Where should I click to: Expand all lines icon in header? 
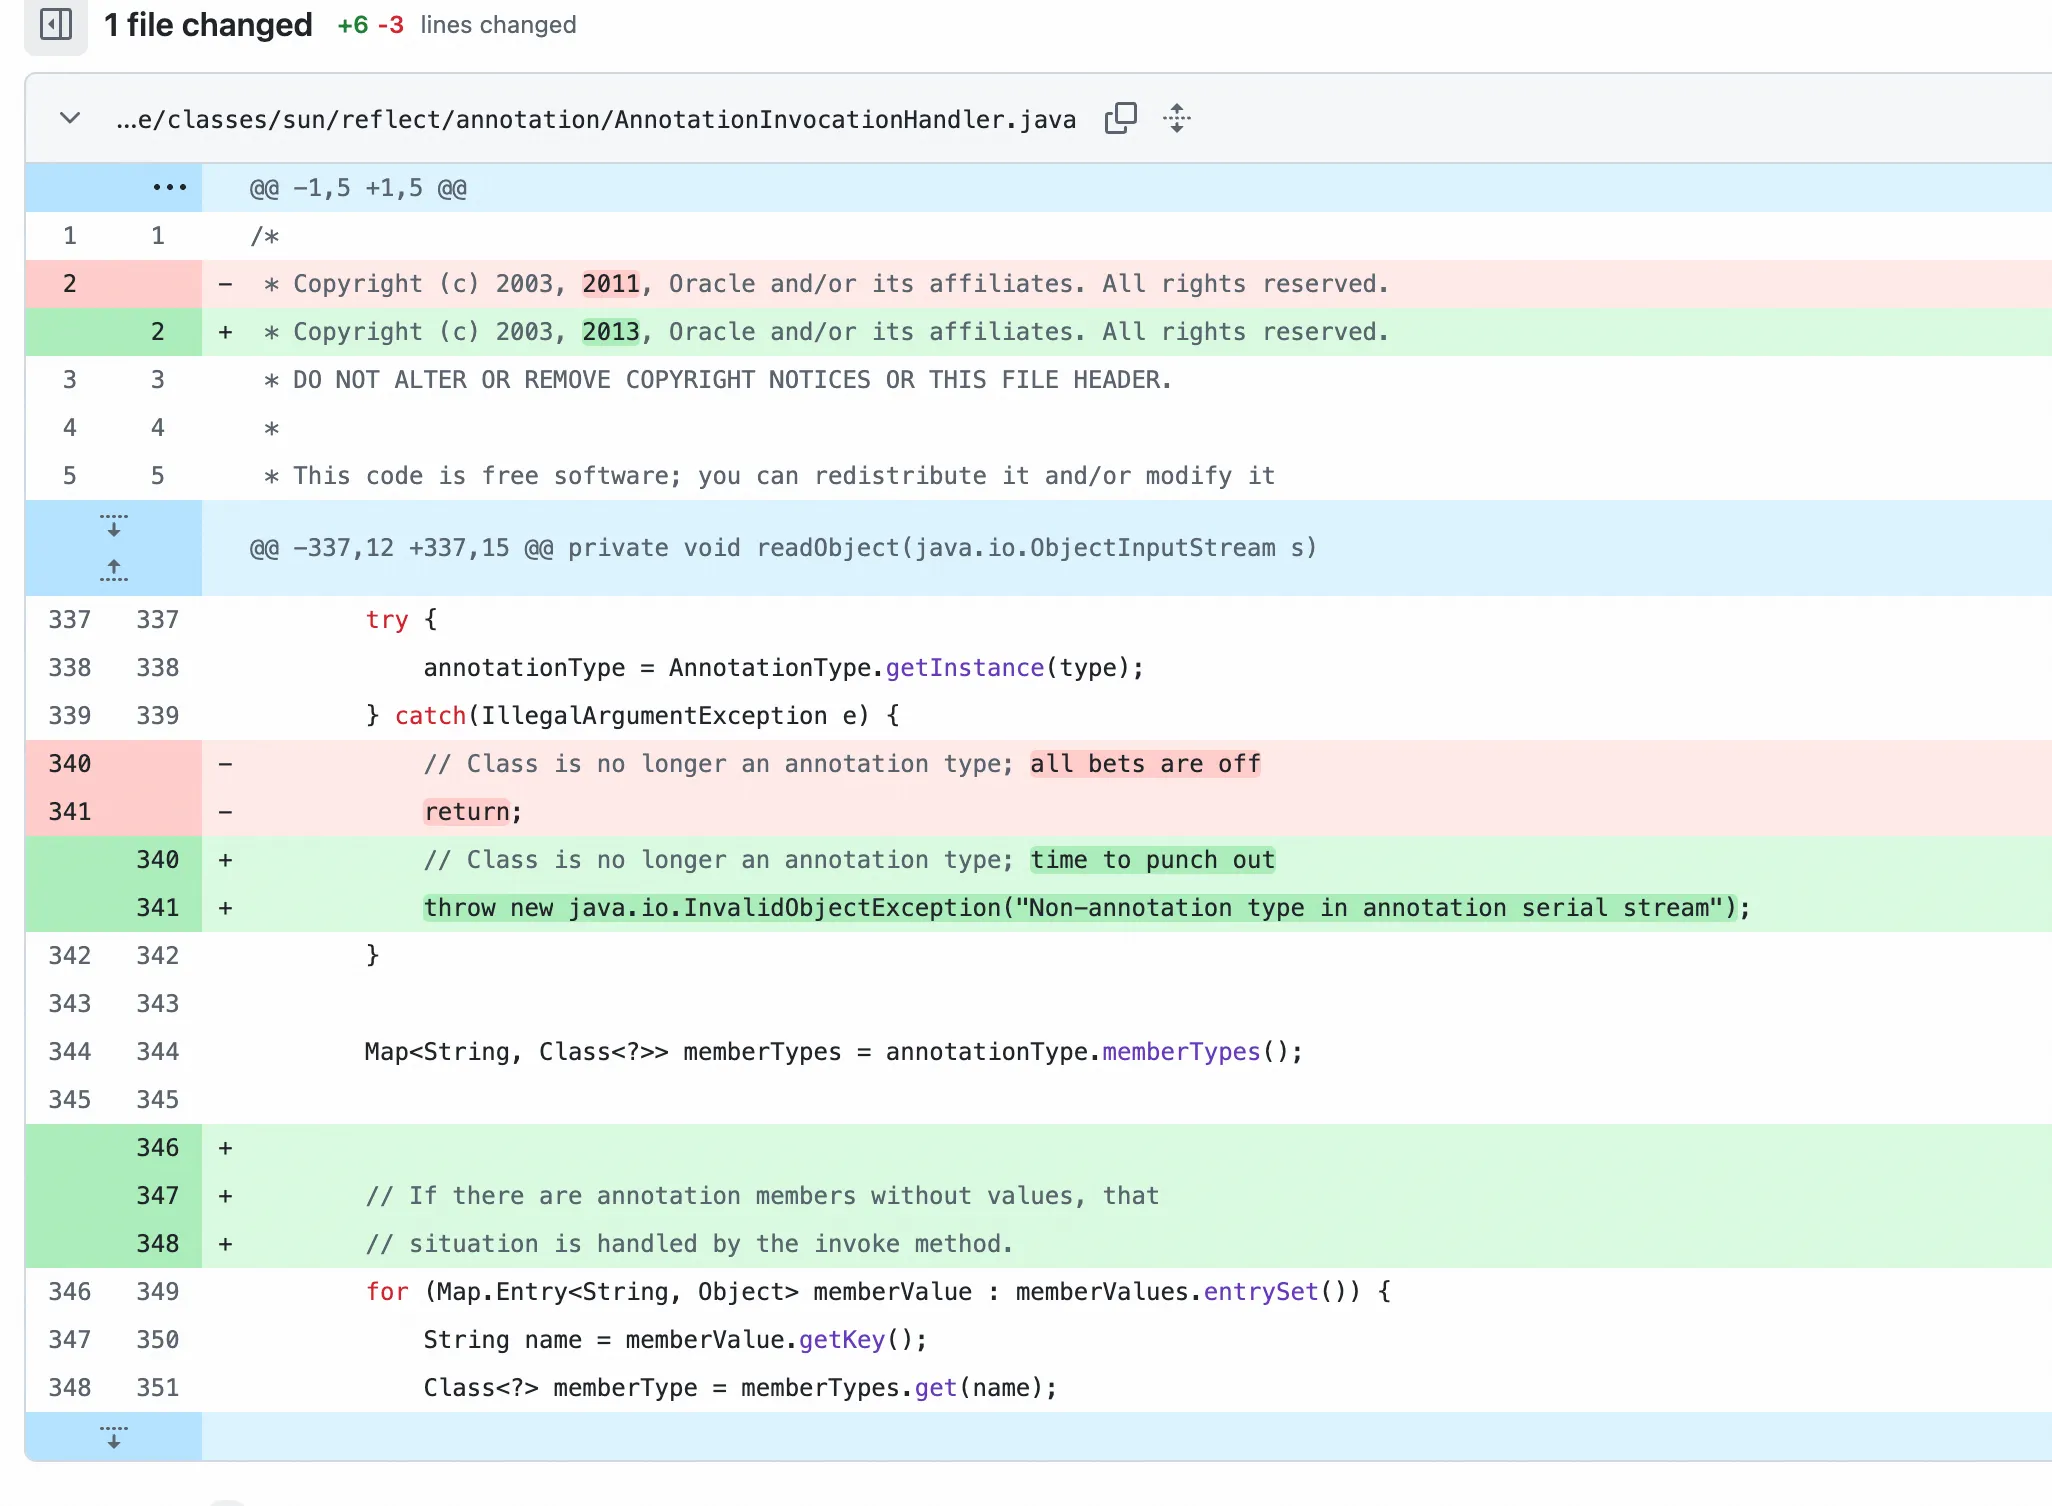(x=1177, y=118)
